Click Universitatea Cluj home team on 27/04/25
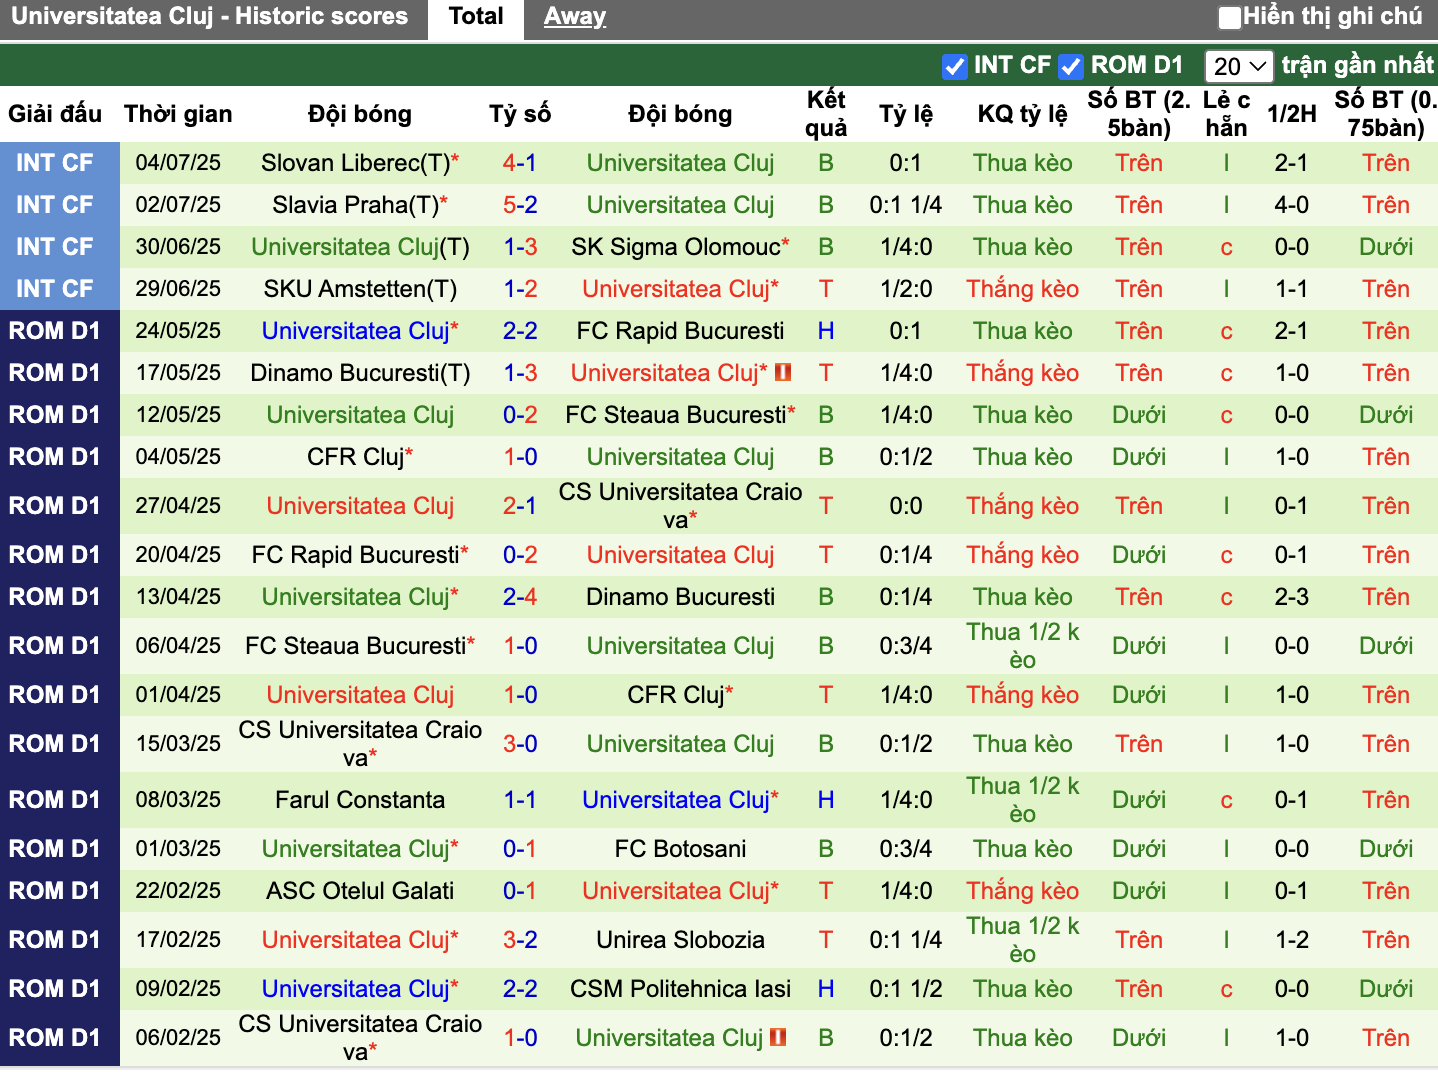 click(x=360, y=506)
